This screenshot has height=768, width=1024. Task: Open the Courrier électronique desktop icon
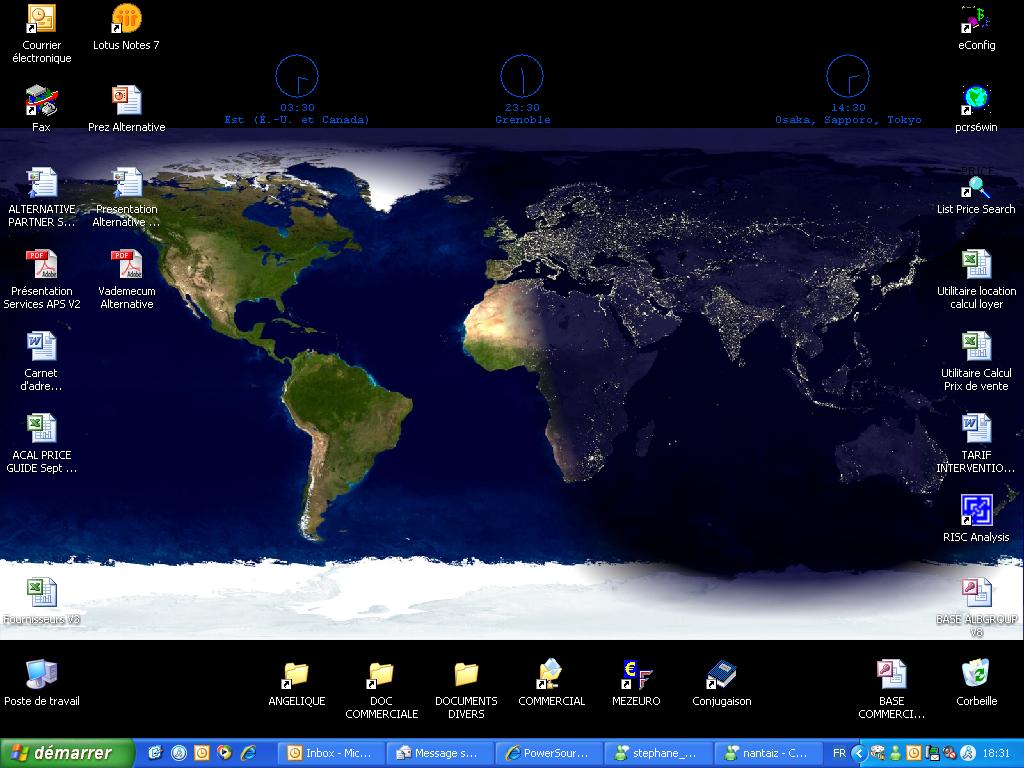pos(41,20)
